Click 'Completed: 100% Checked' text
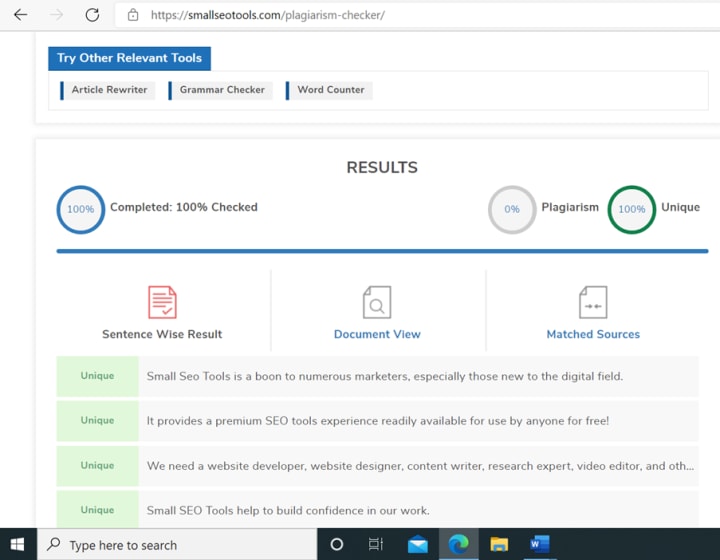 tap(184, 207)
